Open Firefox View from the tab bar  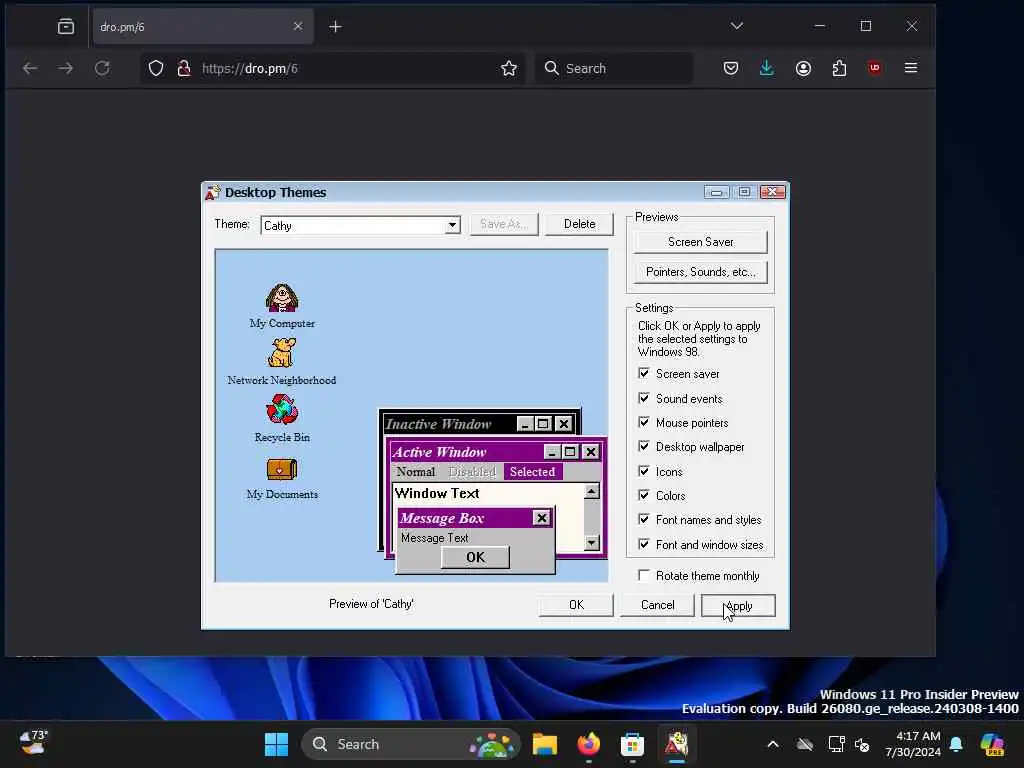click(66, 26)
